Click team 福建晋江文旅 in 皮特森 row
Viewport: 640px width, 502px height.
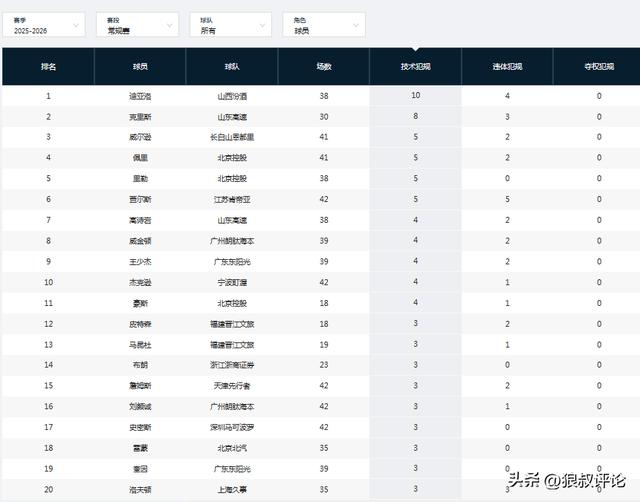coord(232,324)
